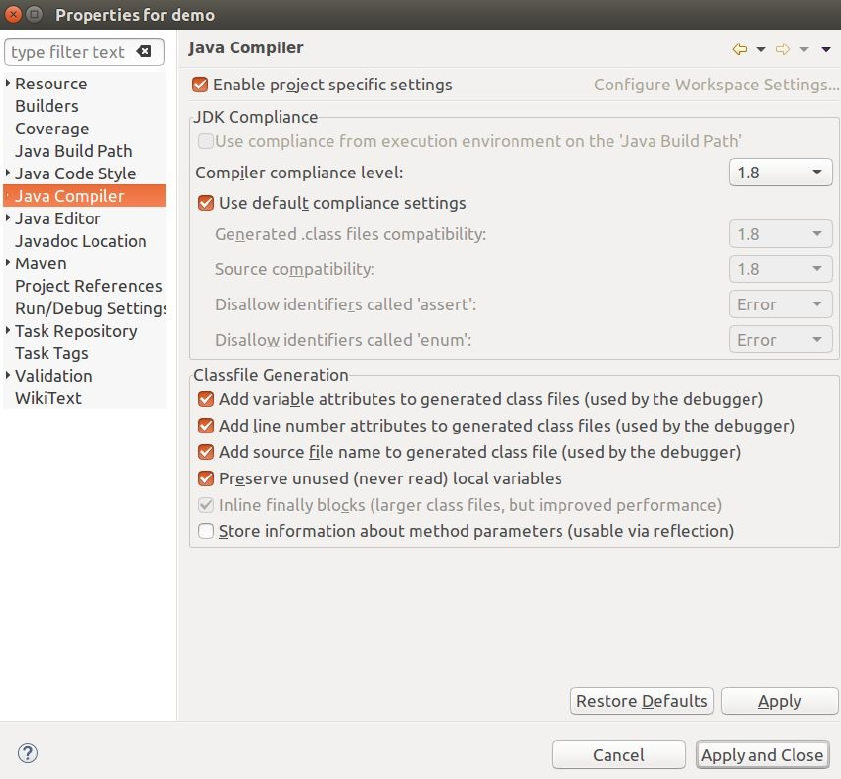Viewport: 841px width, 779px height.
Task: Click the type filter text field
Action: click(68, 52)
